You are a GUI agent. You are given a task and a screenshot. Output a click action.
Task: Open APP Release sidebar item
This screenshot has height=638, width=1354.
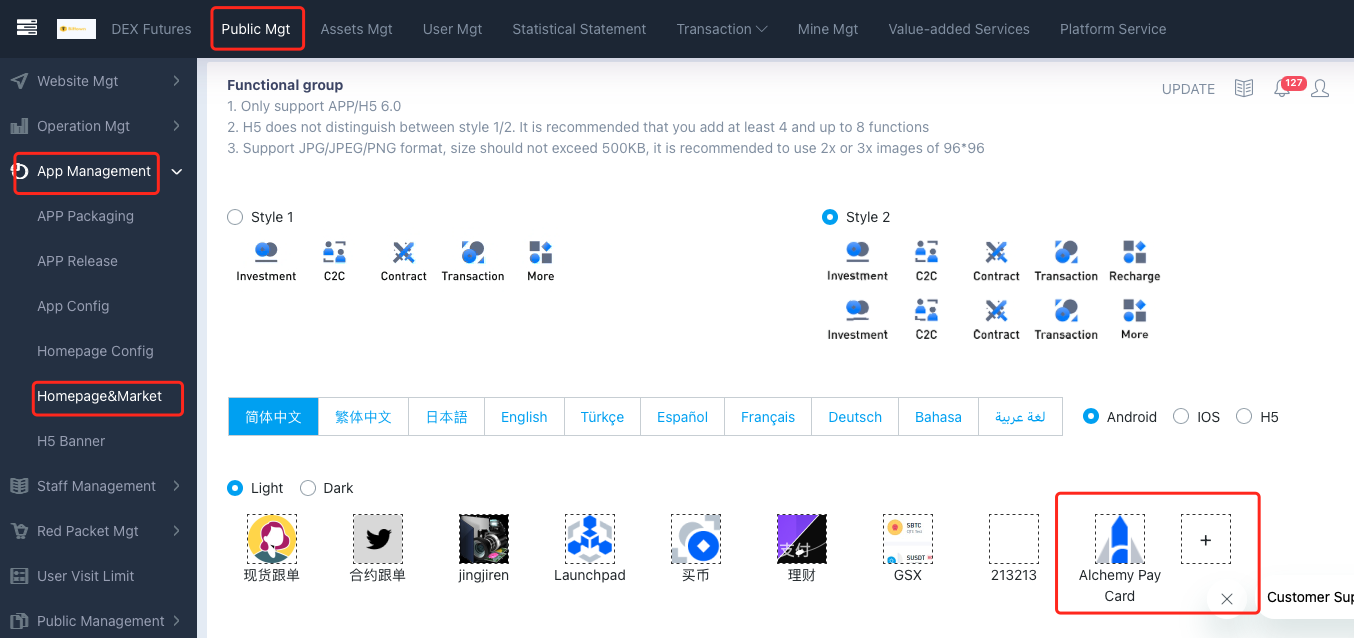pyautogui.click(x=77, y=261)
